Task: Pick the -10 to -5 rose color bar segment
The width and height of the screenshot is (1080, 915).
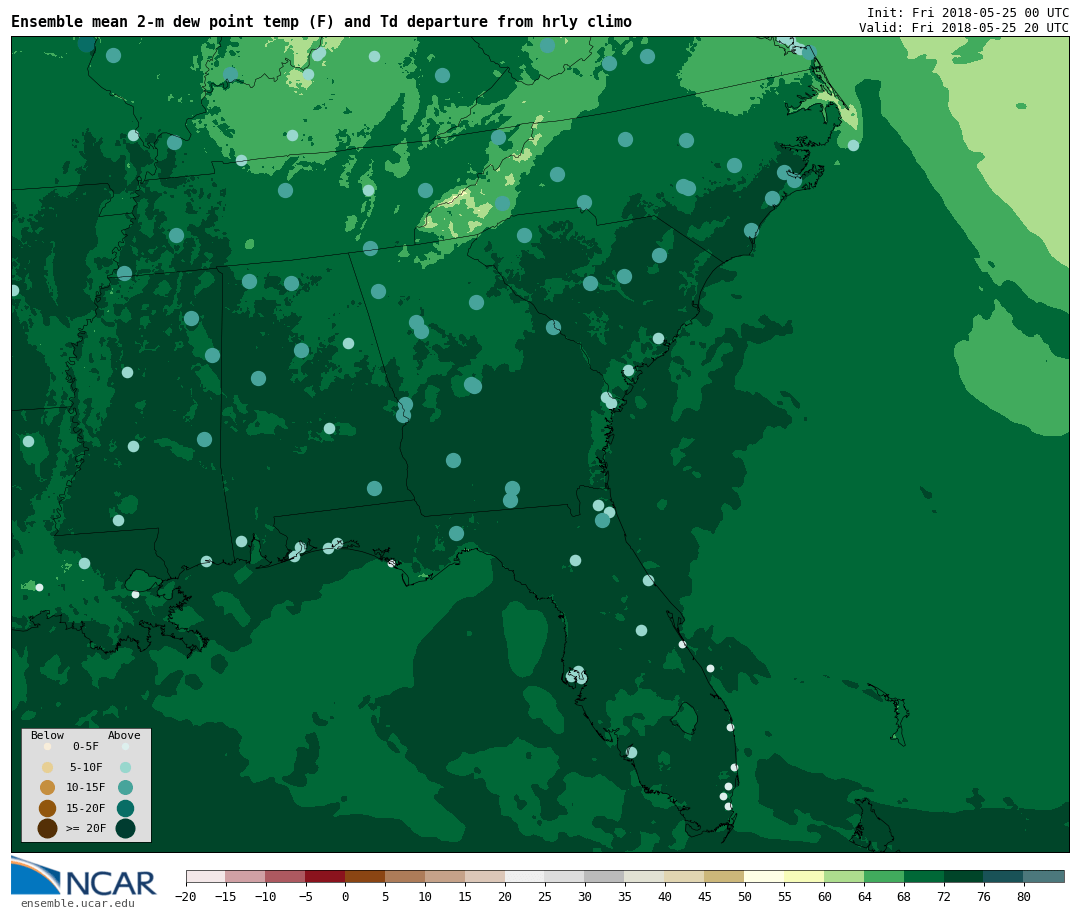Action: (286, 876)
